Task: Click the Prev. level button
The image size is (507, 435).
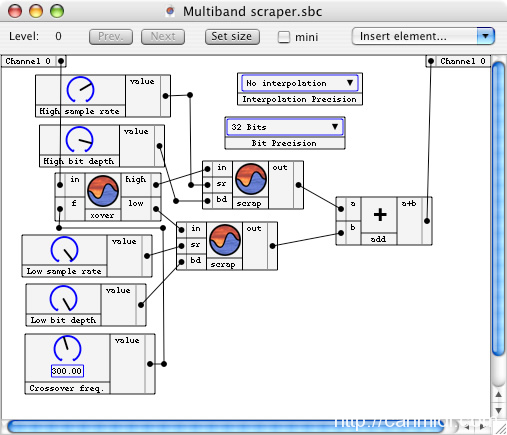Action: (111, 37)
